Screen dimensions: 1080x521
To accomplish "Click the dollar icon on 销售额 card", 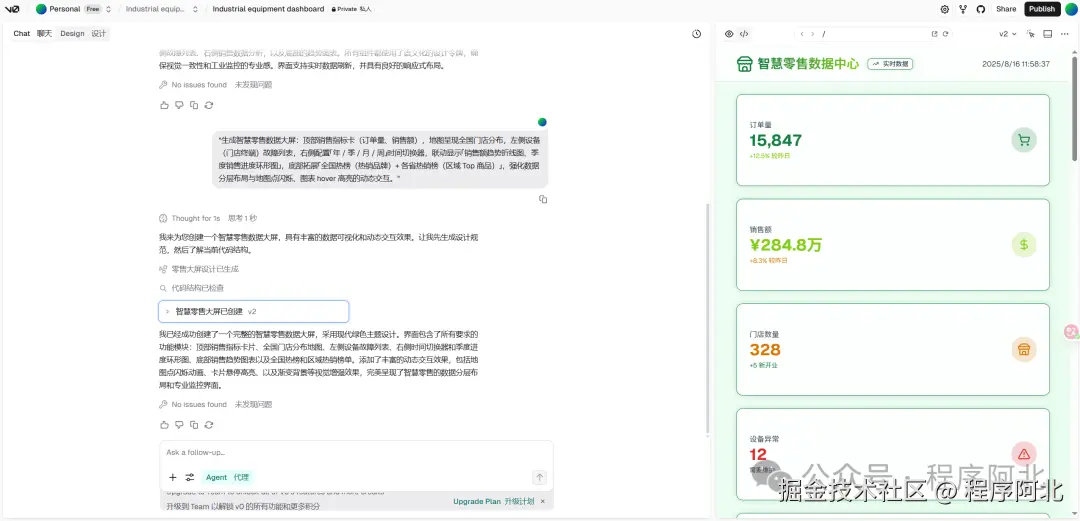I will tap(1024, 245).
